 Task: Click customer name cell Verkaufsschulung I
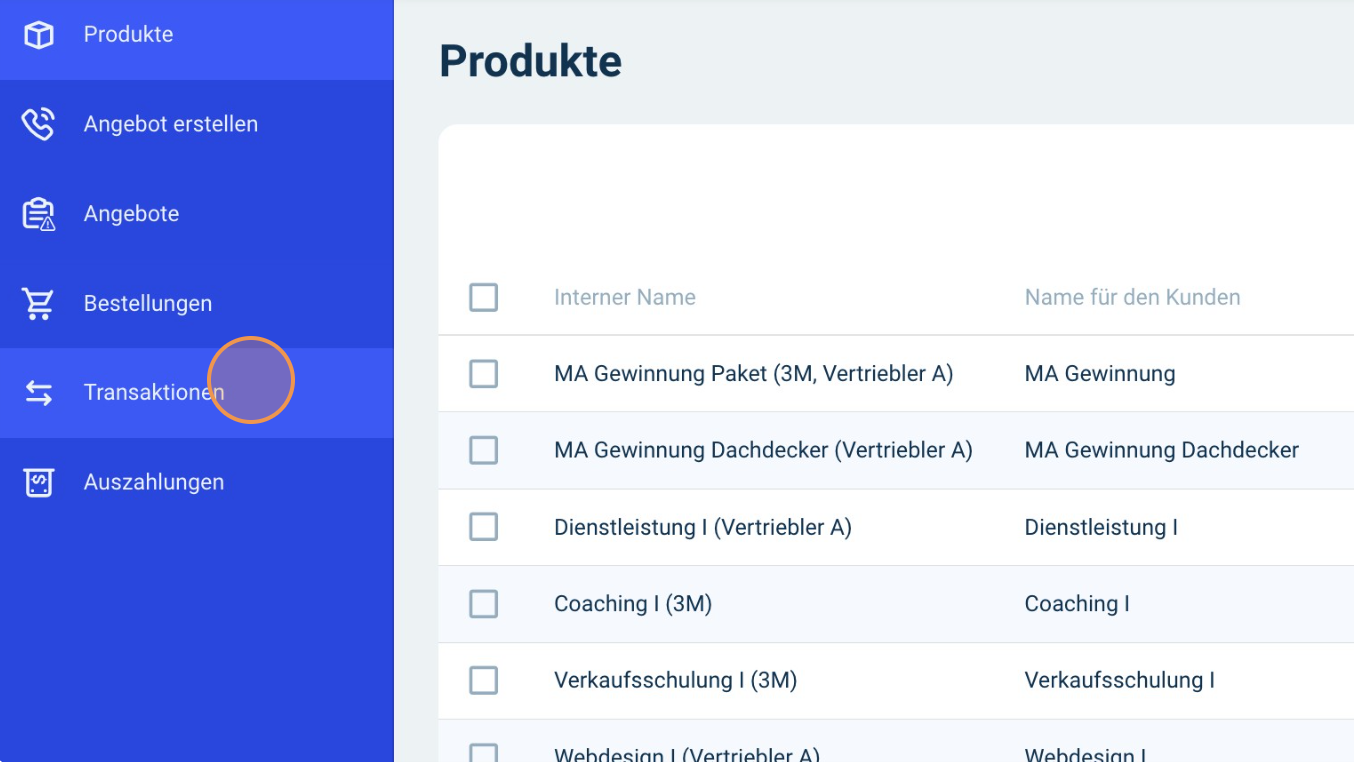1120,680
